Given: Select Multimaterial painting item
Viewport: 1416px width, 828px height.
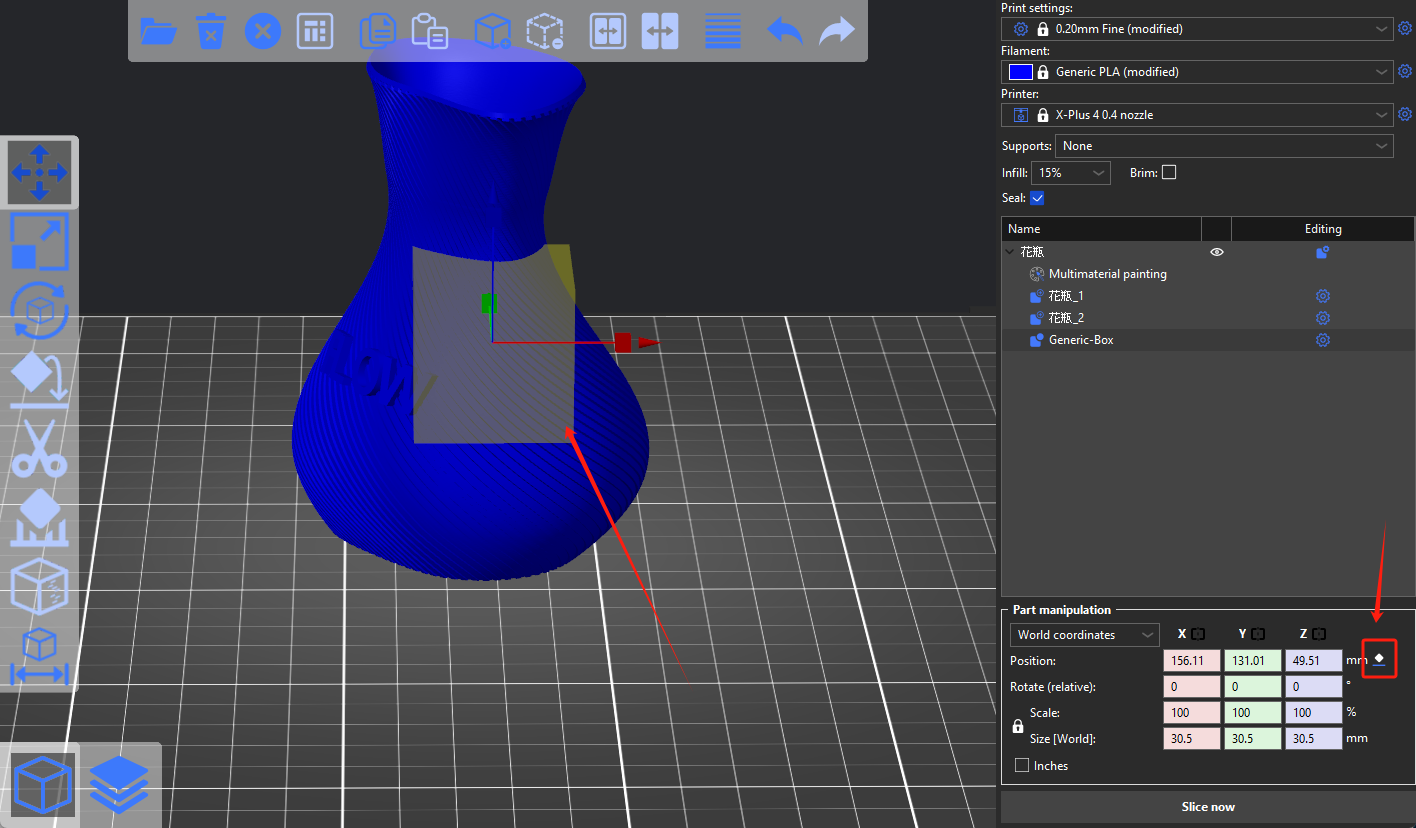Looking at the screenshot, I should (1107, 274).
